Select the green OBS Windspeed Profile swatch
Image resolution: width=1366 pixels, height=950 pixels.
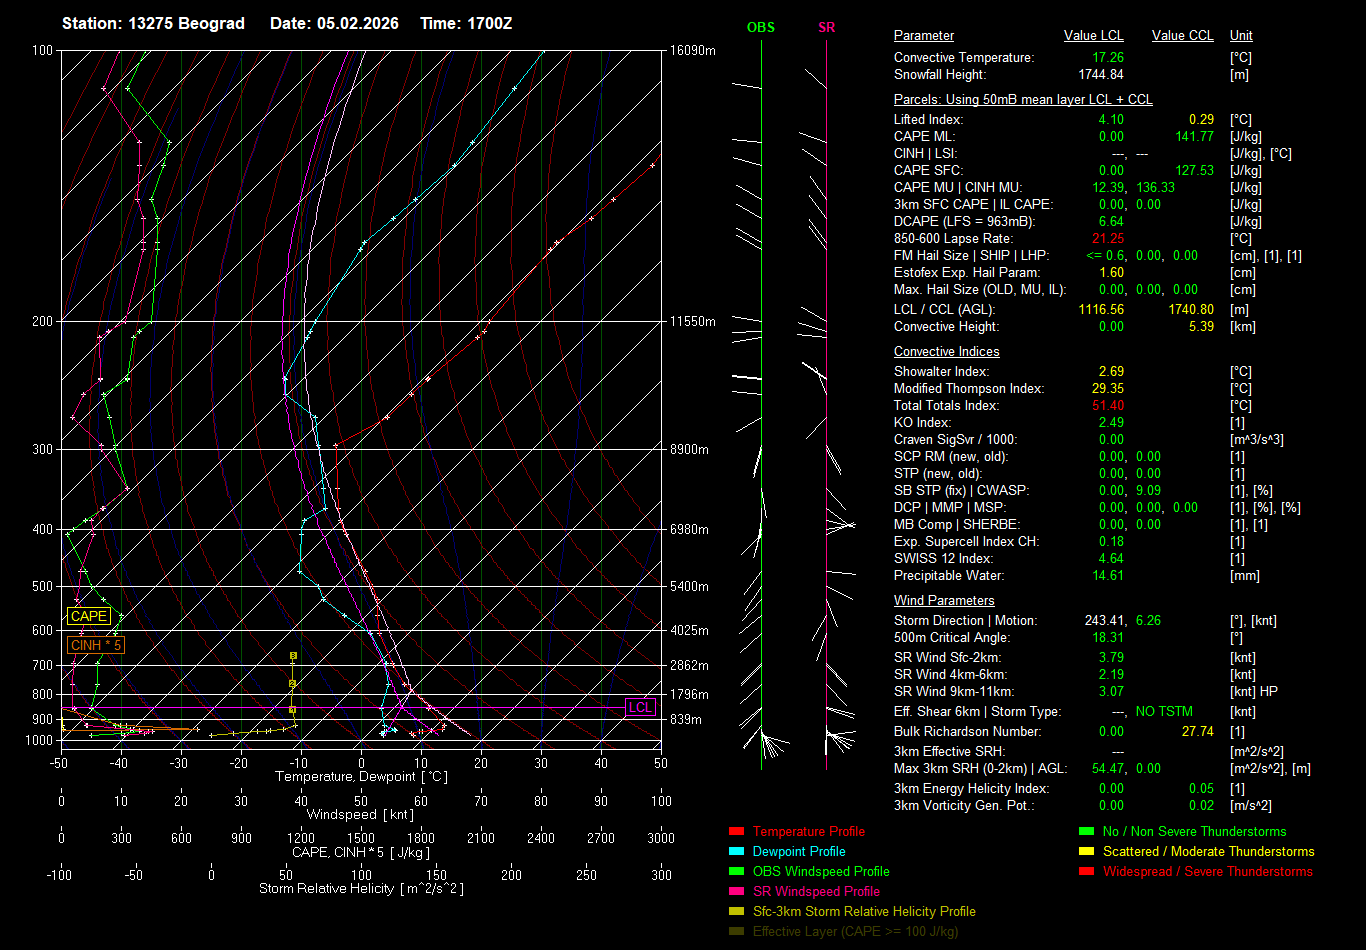[x=737, y=872]
